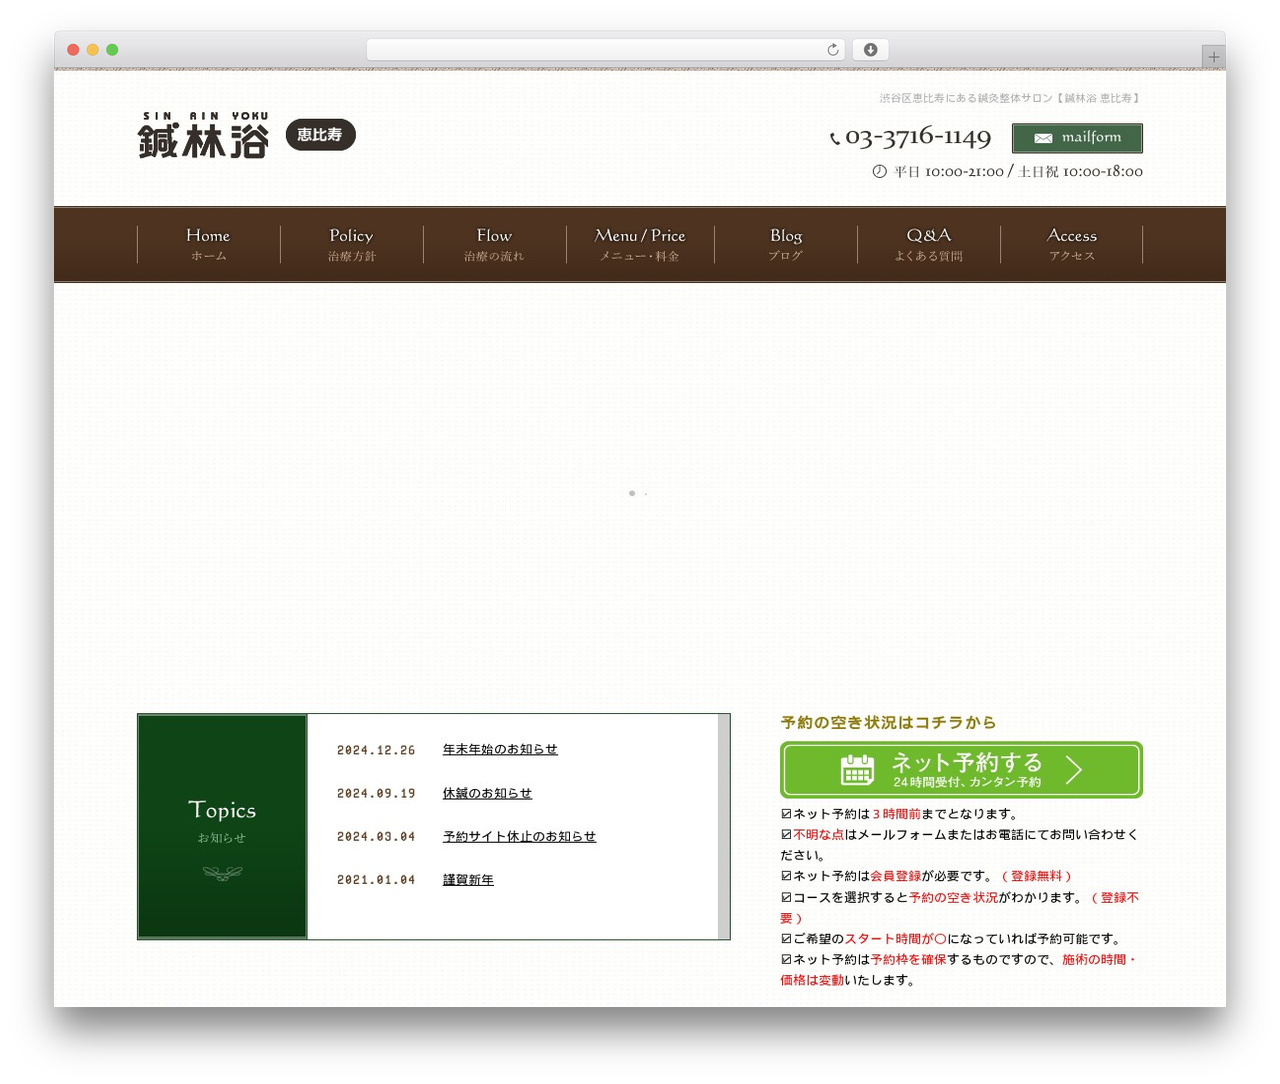Click the phone handset icon
This screenshot has height=1084, width=1280.
pos(835,139)
